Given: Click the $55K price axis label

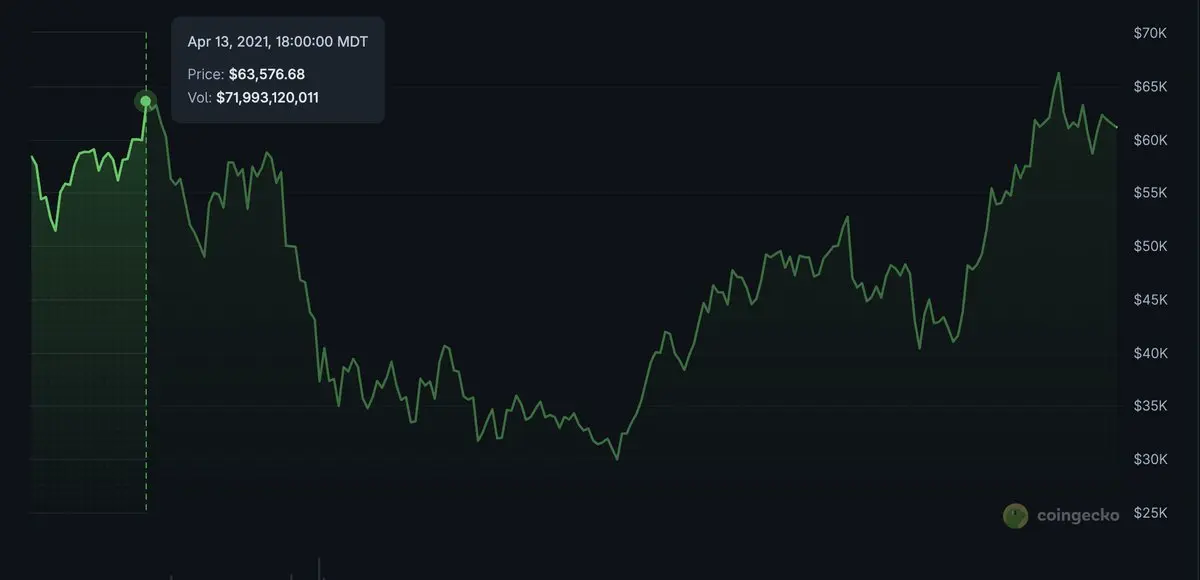Looking at the screenshot, I should (x=1150, y=193).
